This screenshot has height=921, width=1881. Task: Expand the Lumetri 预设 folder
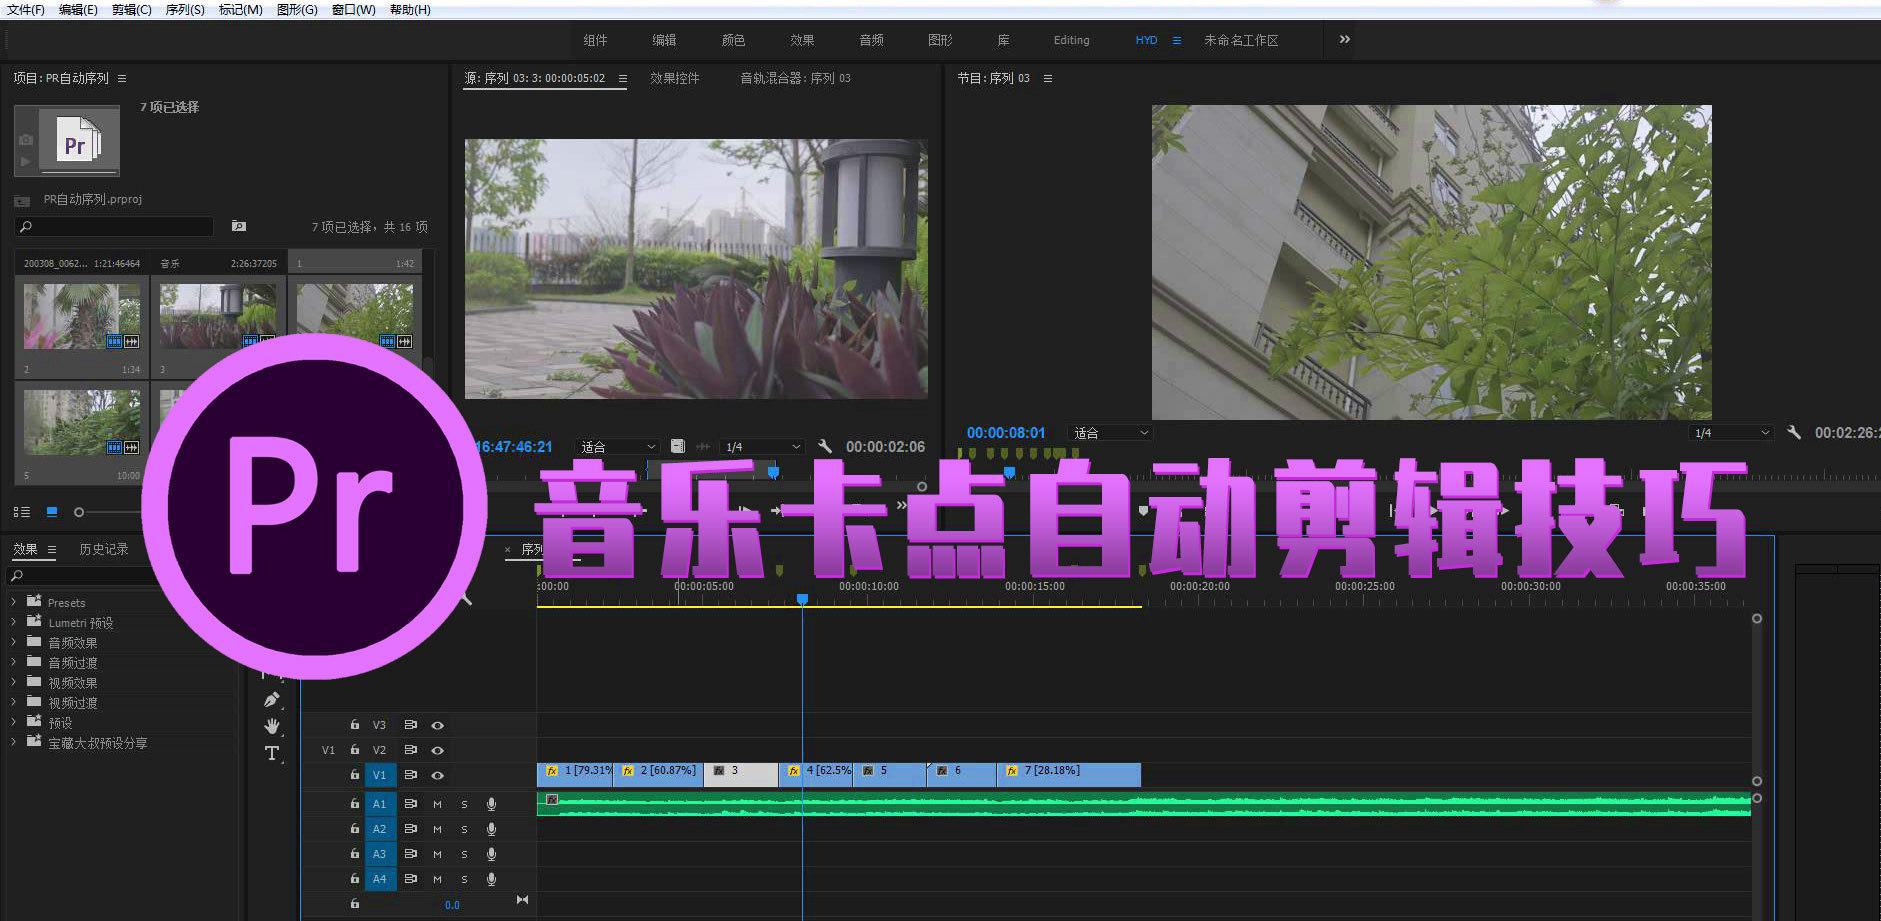click(13, 622)
